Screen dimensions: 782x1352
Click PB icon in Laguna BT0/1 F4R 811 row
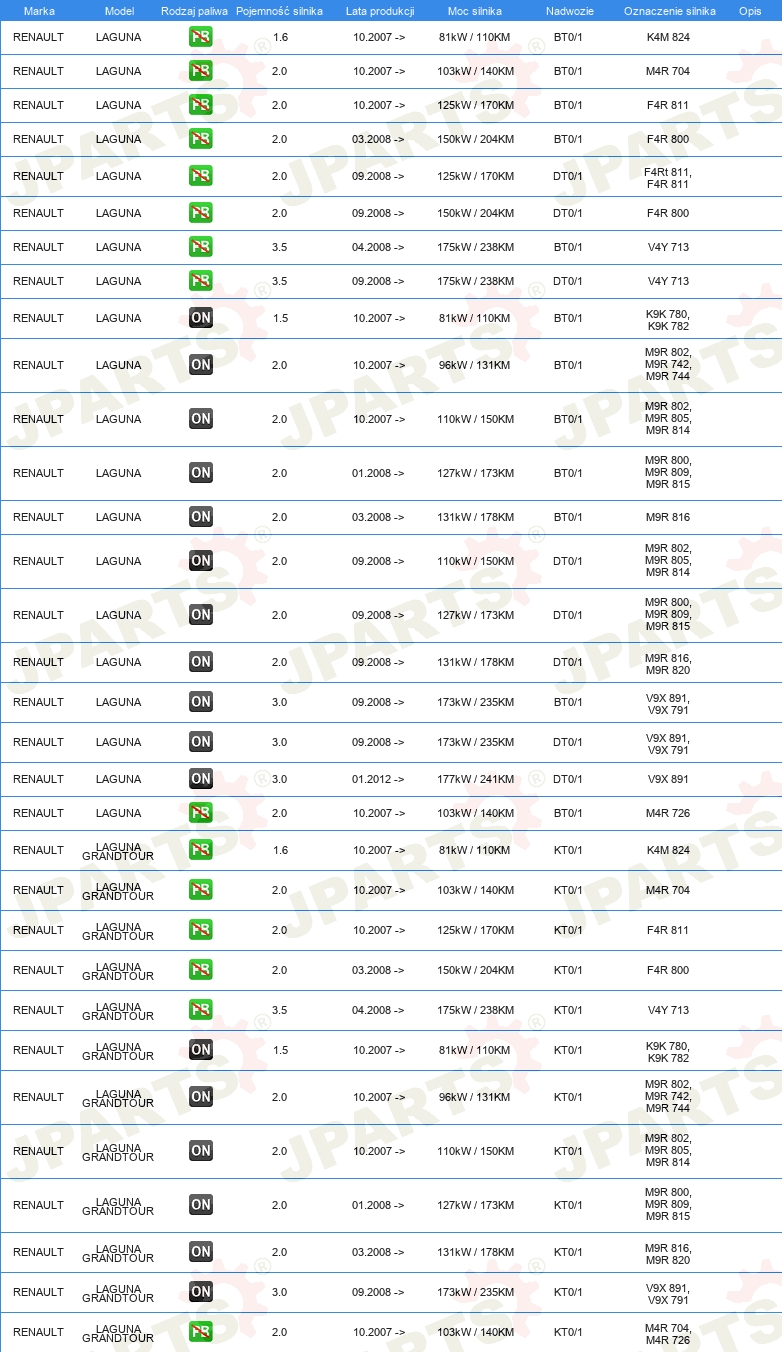[201, 105]
